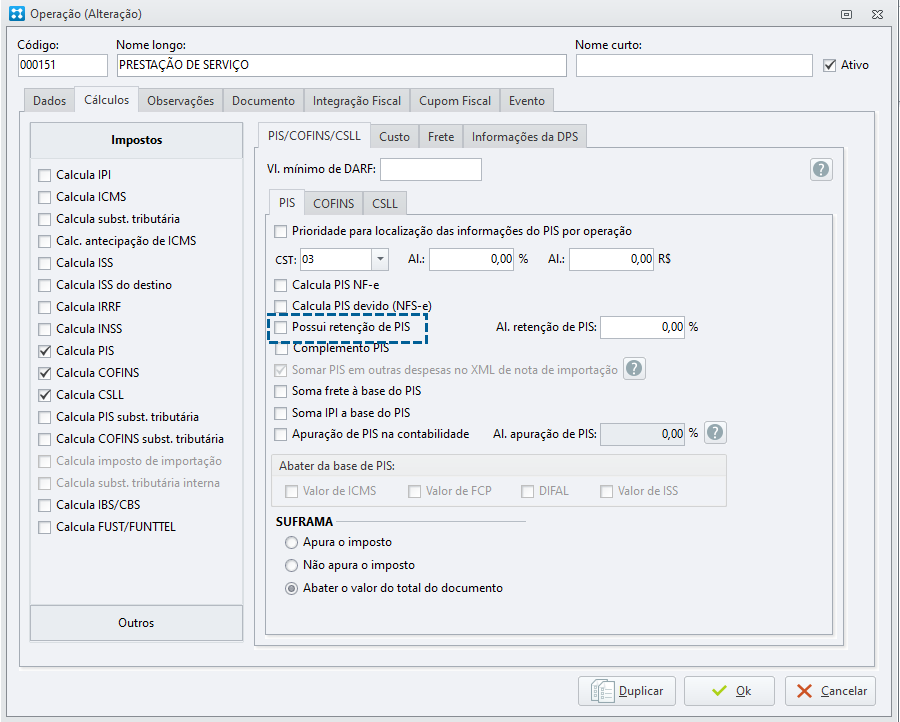The image size is (900, 722).
Task: Click the Al. retenção de PIS field
Action: (x=642, y=327)
